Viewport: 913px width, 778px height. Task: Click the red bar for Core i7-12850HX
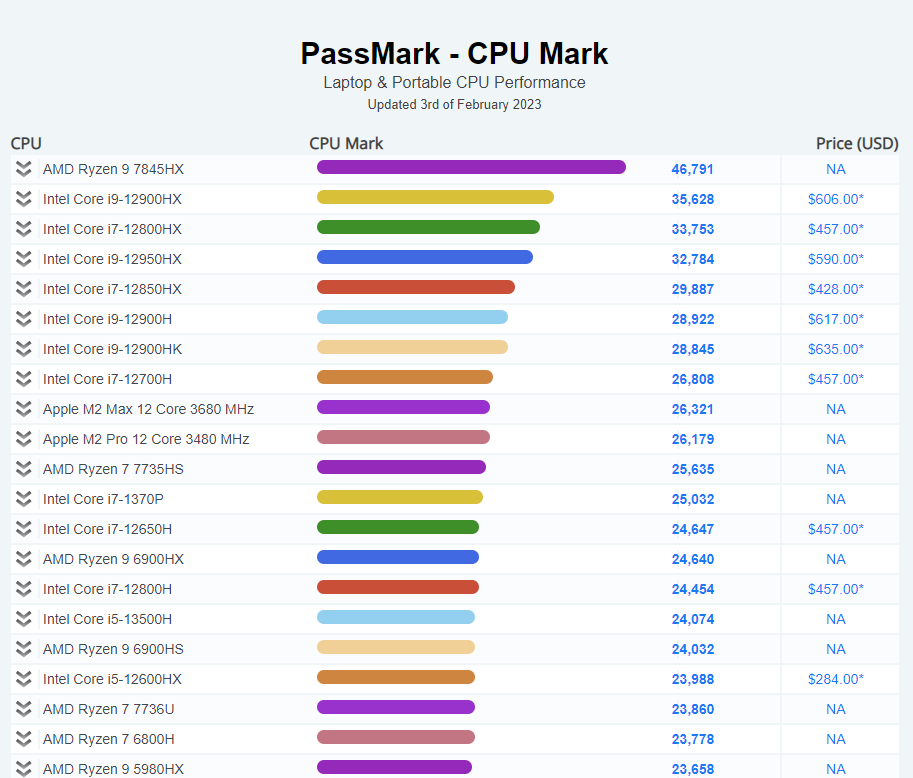click(x=416, y=287)
